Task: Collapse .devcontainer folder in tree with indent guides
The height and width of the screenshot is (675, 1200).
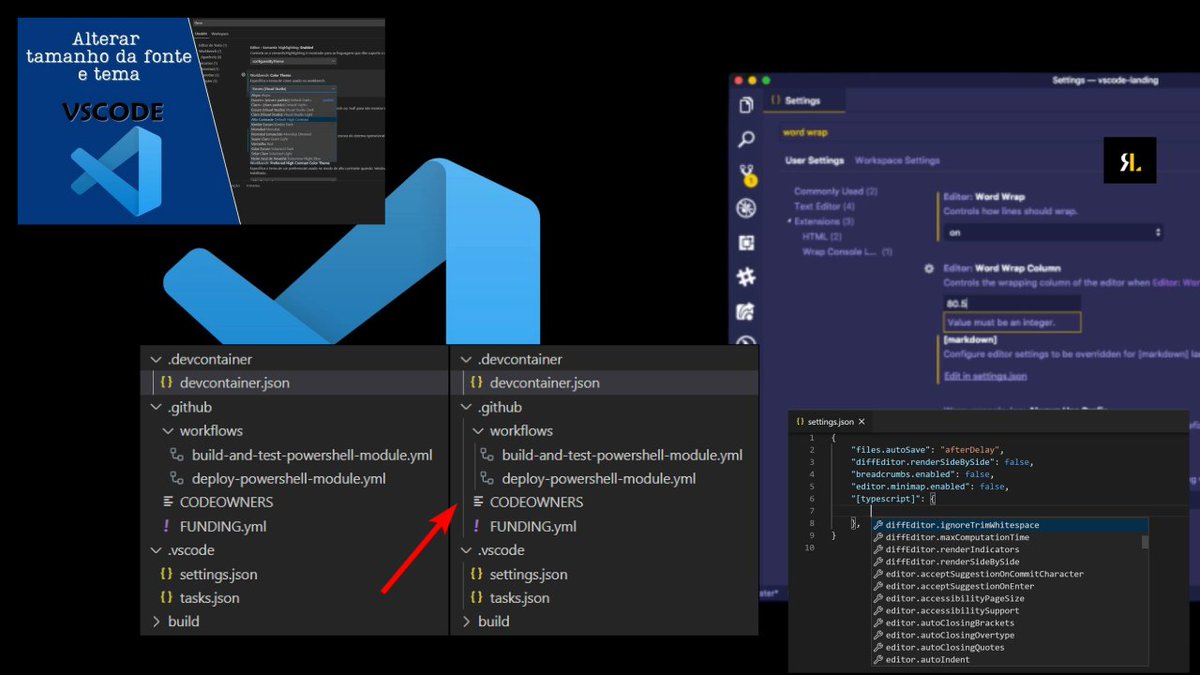Action: click(465, 359)
